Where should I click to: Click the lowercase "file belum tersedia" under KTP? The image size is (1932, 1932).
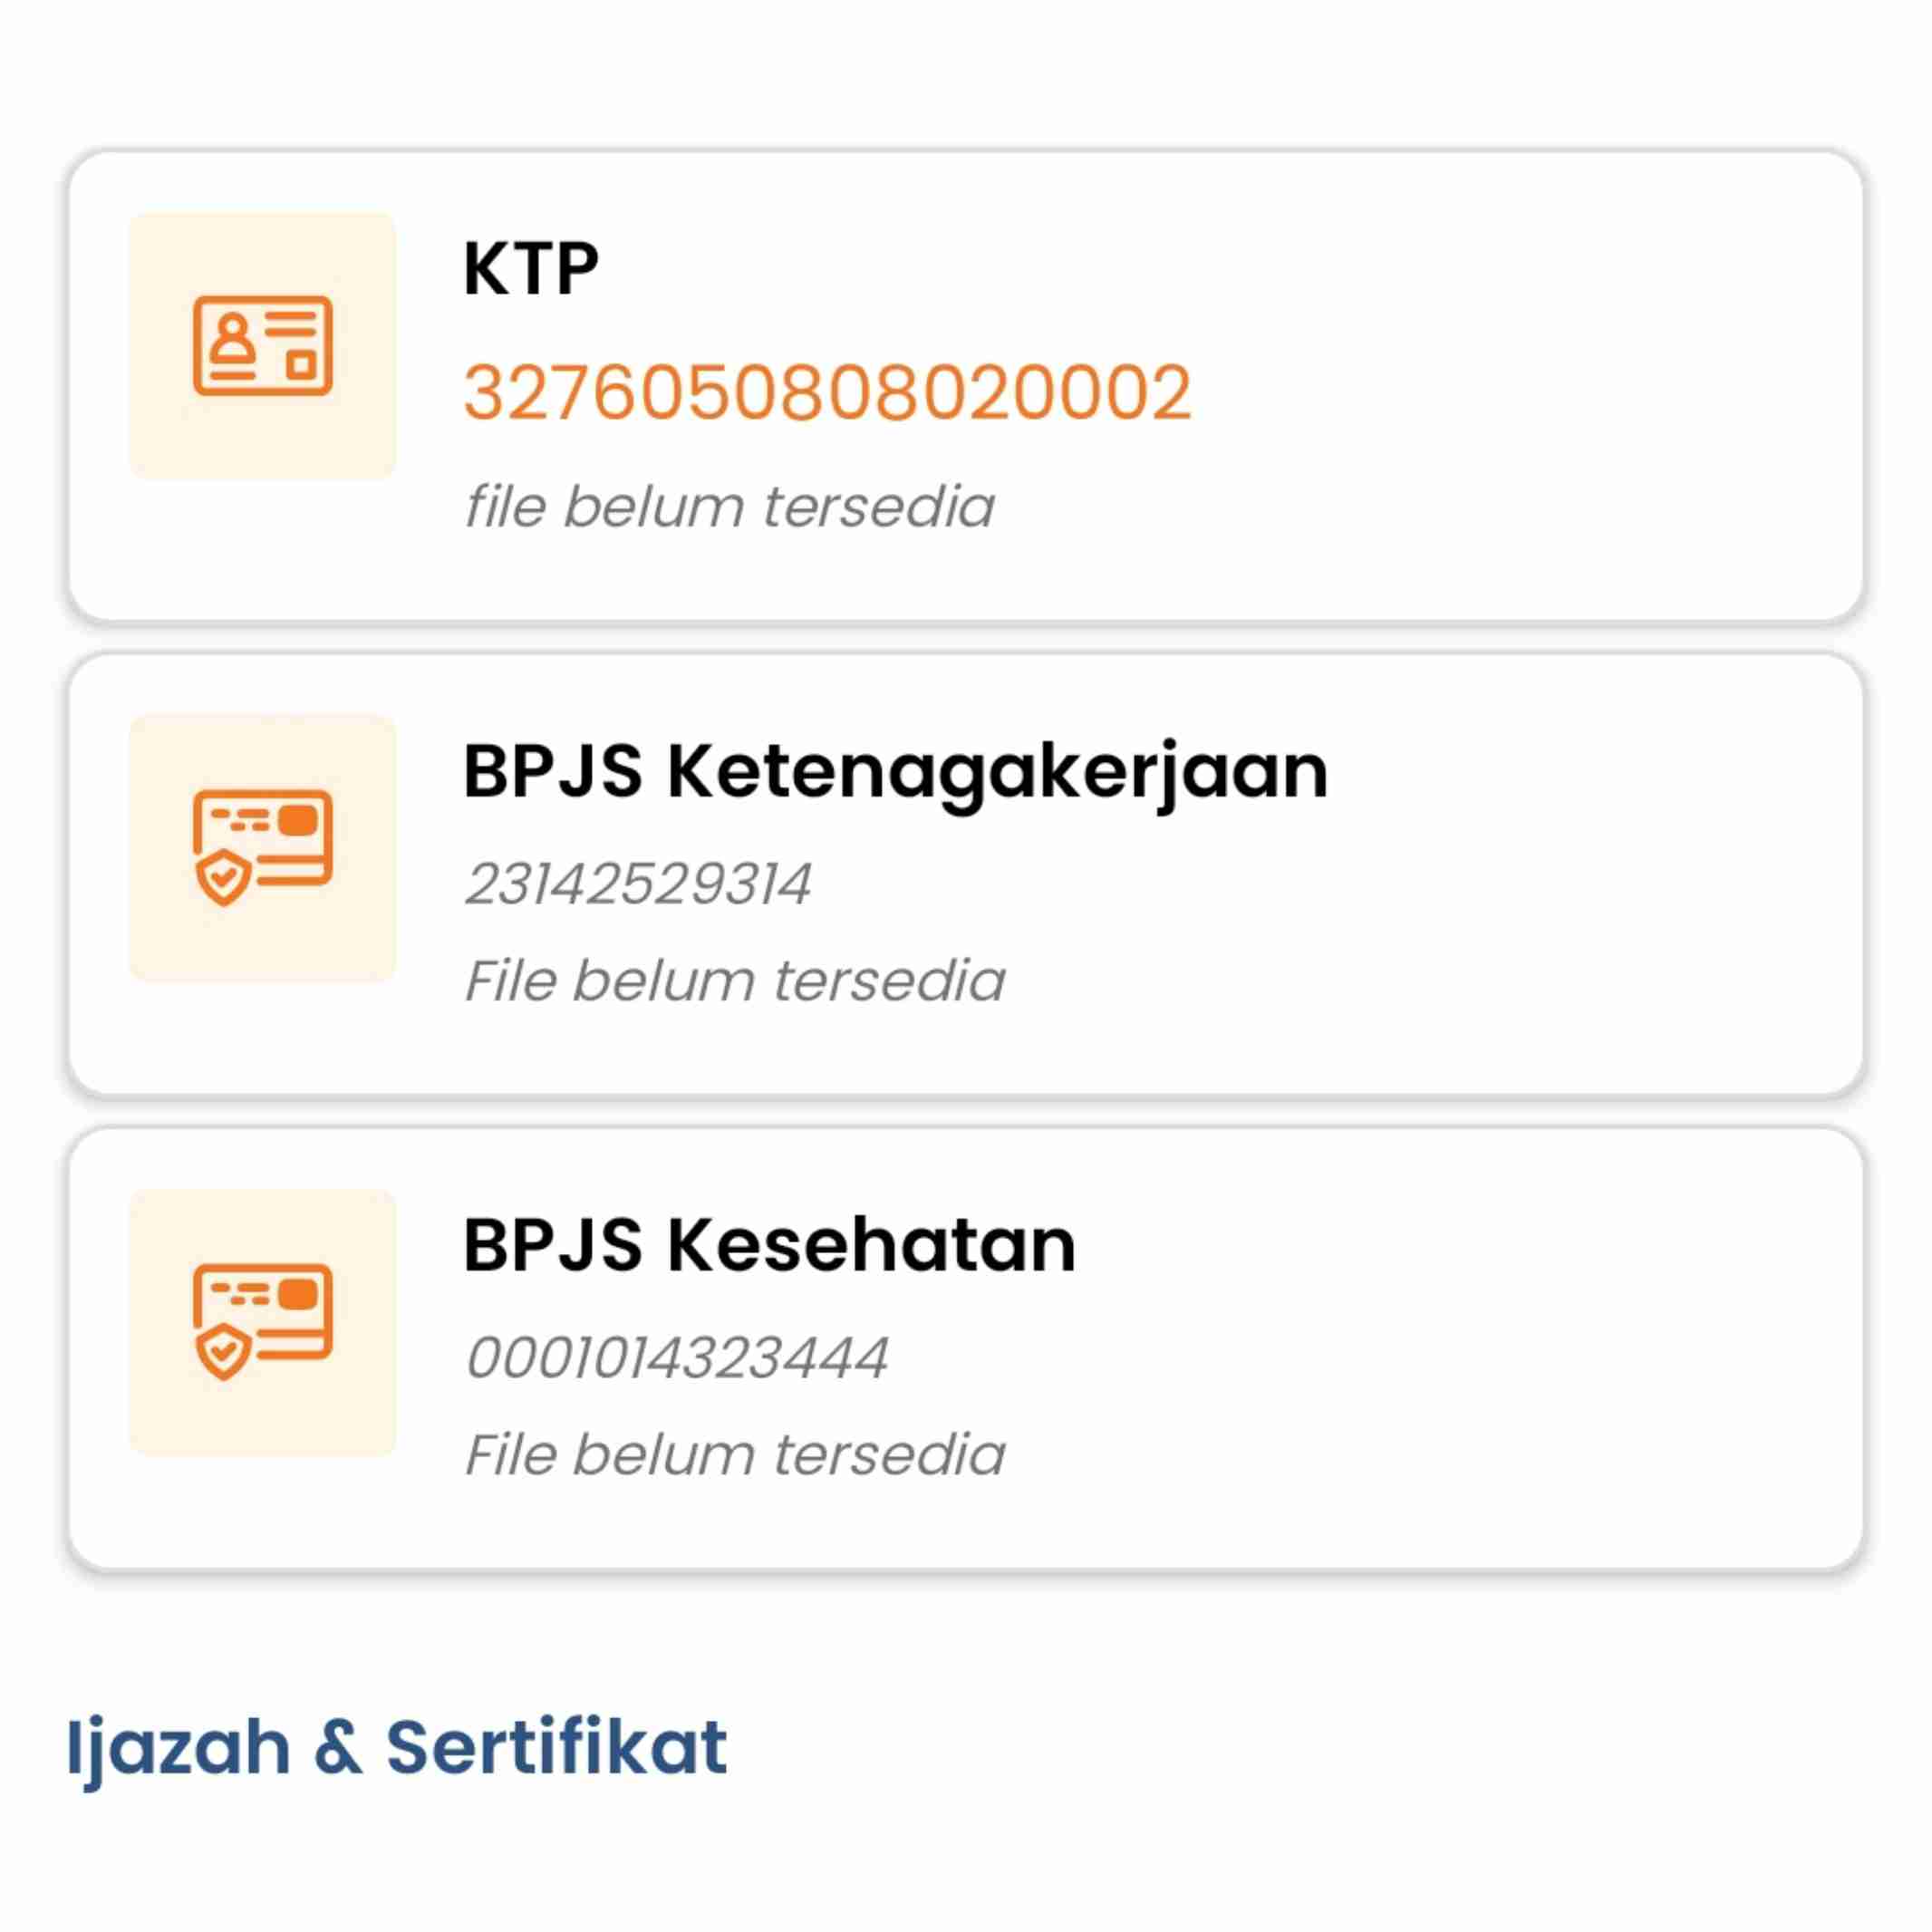click(729, 506)
